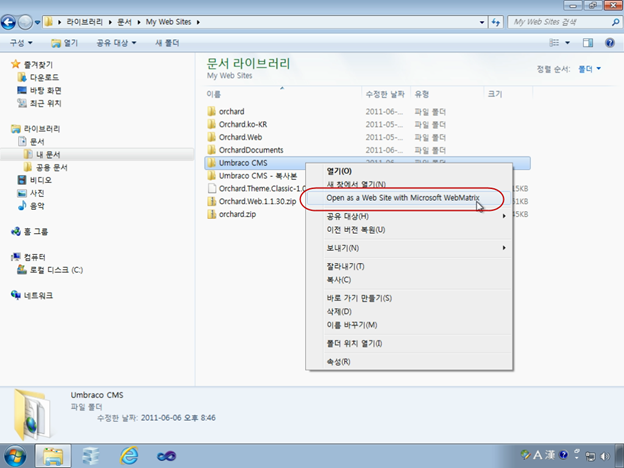624x468 pixels.
Task: Expand the address bar history dropdown arrow
Action: (482, 22)
